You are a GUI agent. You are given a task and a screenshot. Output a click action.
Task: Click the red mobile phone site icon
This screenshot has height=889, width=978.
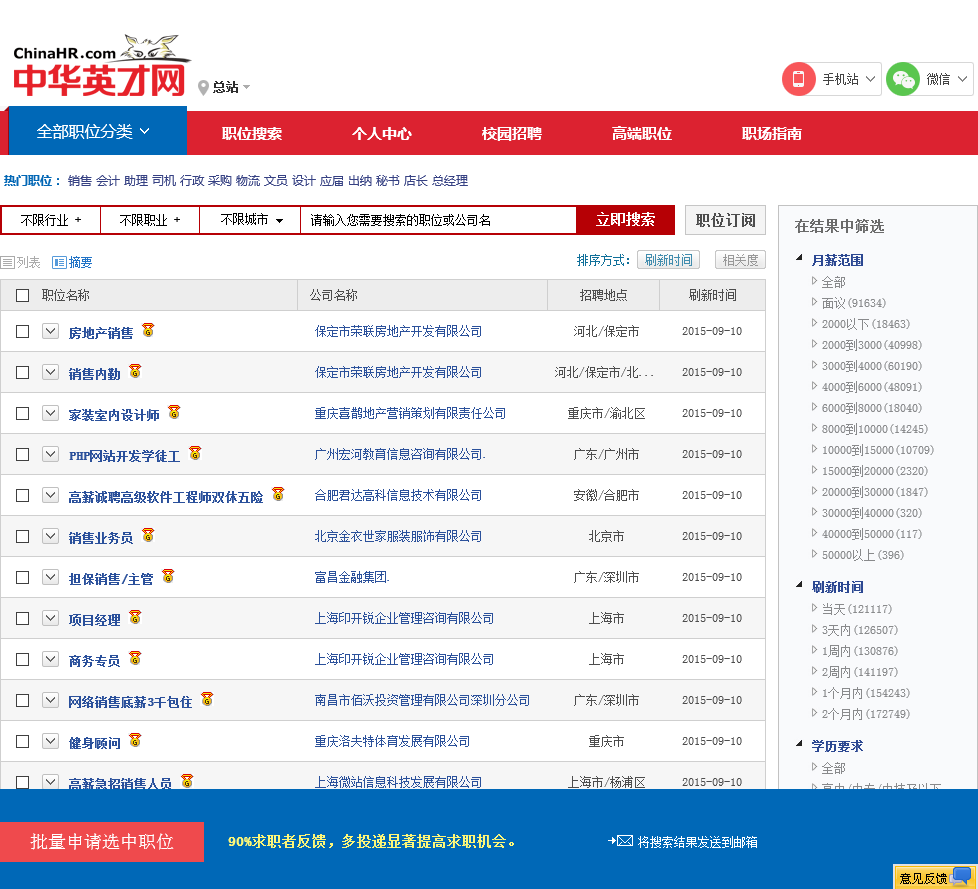(798, 79)
